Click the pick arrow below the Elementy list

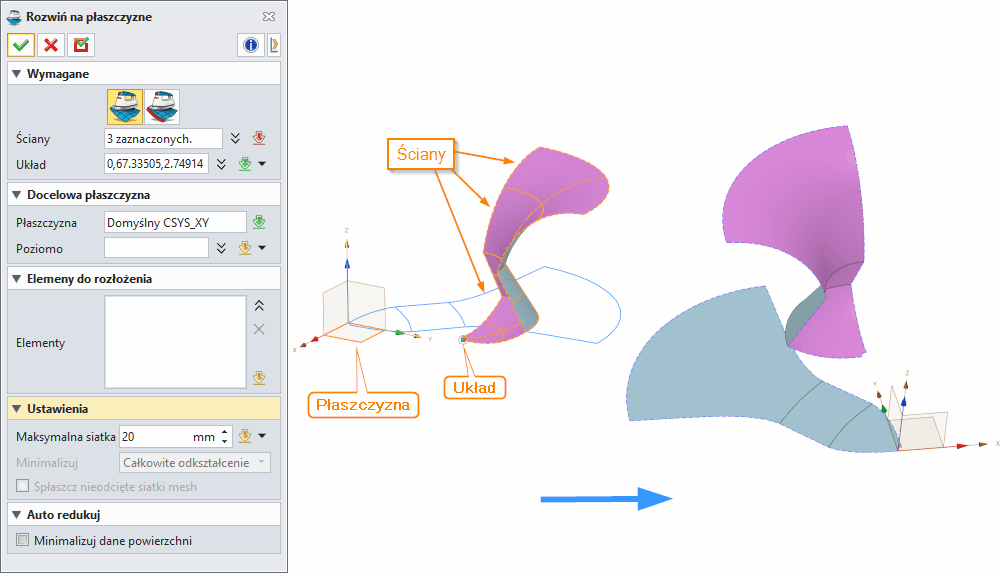coord(258,377)
